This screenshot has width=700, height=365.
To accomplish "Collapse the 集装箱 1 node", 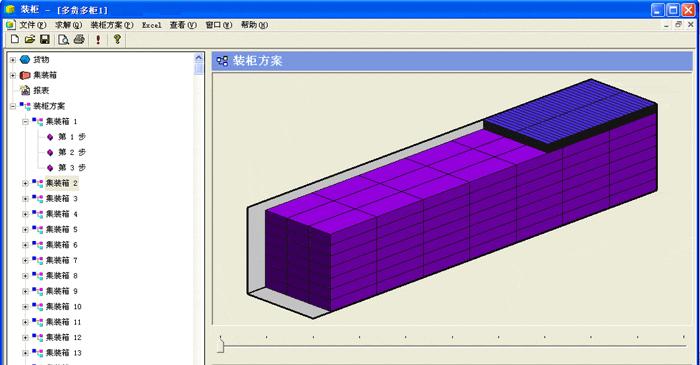I will pos(25,121).
